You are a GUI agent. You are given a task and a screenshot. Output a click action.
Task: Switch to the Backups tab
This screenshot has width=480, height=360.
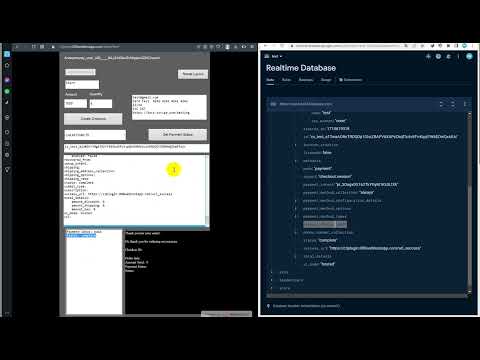click(306, 80)
